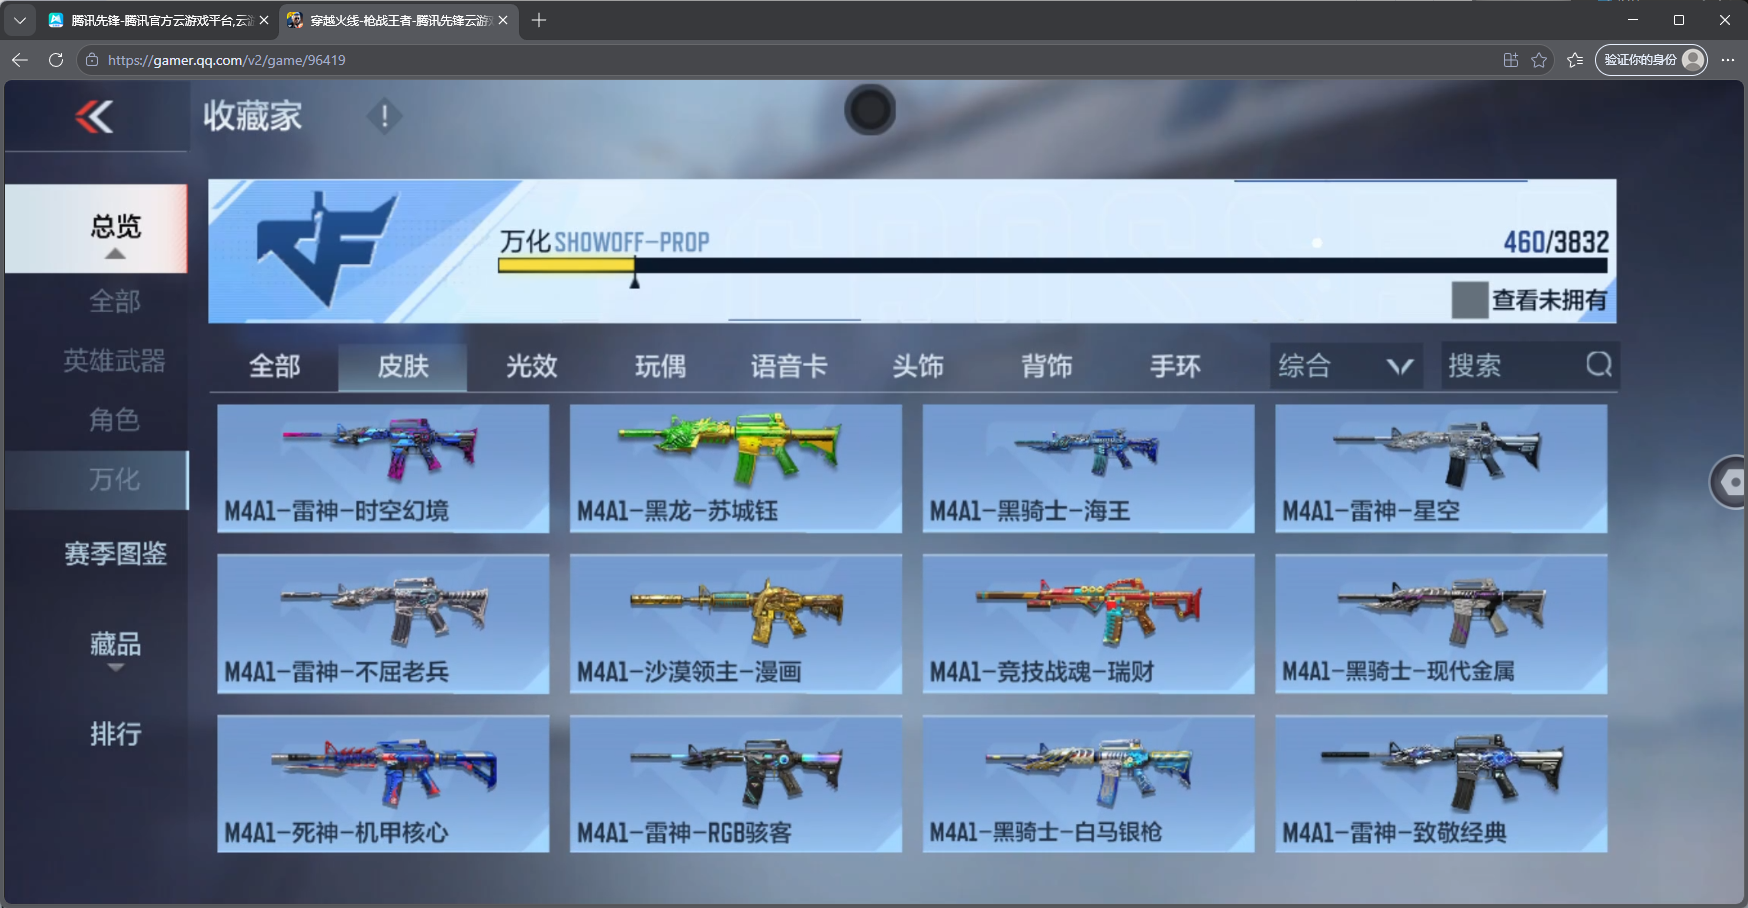Click the browser back arrow
Image resolution: width=1748 pixels, height=908 pixels.
click(x=20, y=60)
